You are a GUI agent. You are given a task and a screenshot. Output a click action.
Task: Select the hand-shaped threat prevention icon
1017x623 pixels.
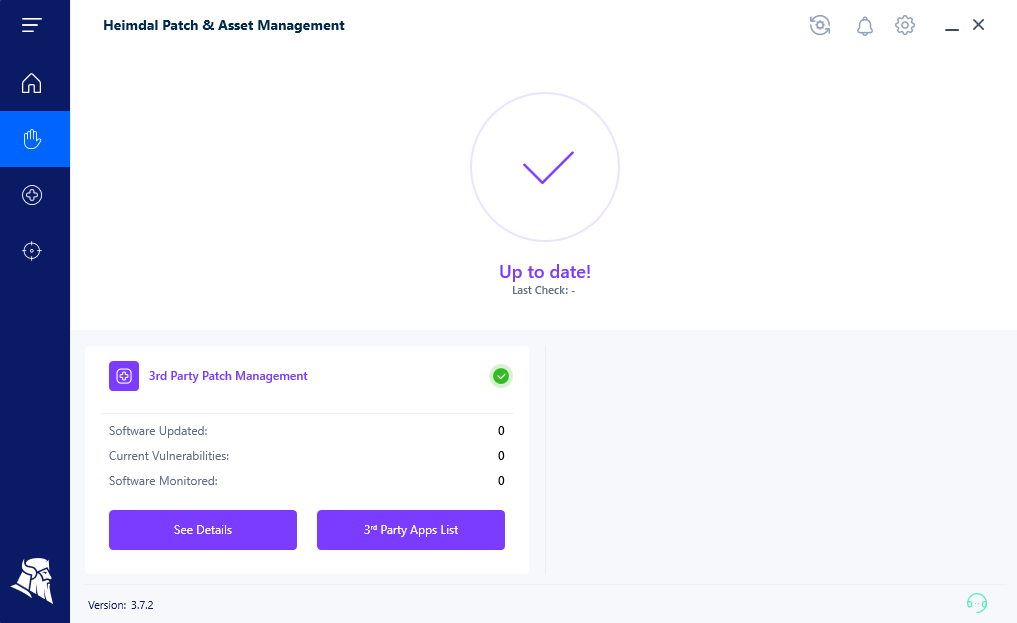pos(32,139)
